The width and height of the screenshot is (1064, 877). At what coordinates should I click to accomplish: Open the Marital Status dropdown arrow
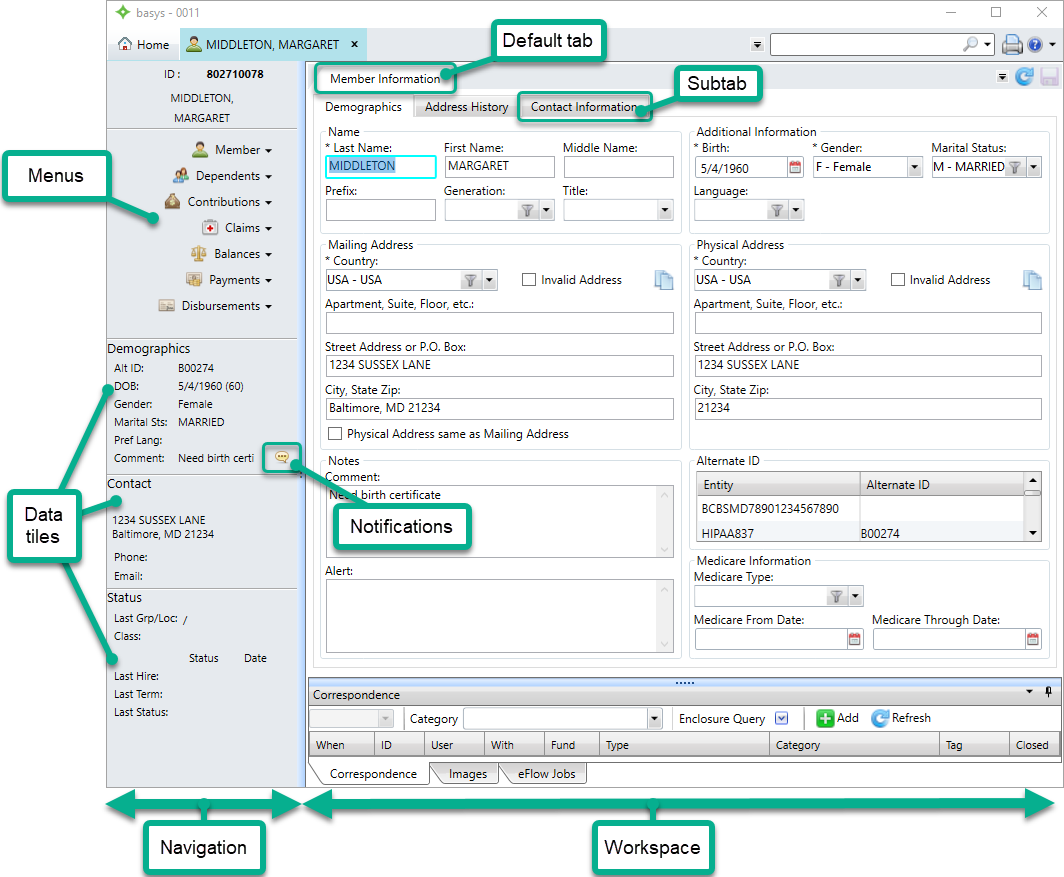tap(1033, 167)
